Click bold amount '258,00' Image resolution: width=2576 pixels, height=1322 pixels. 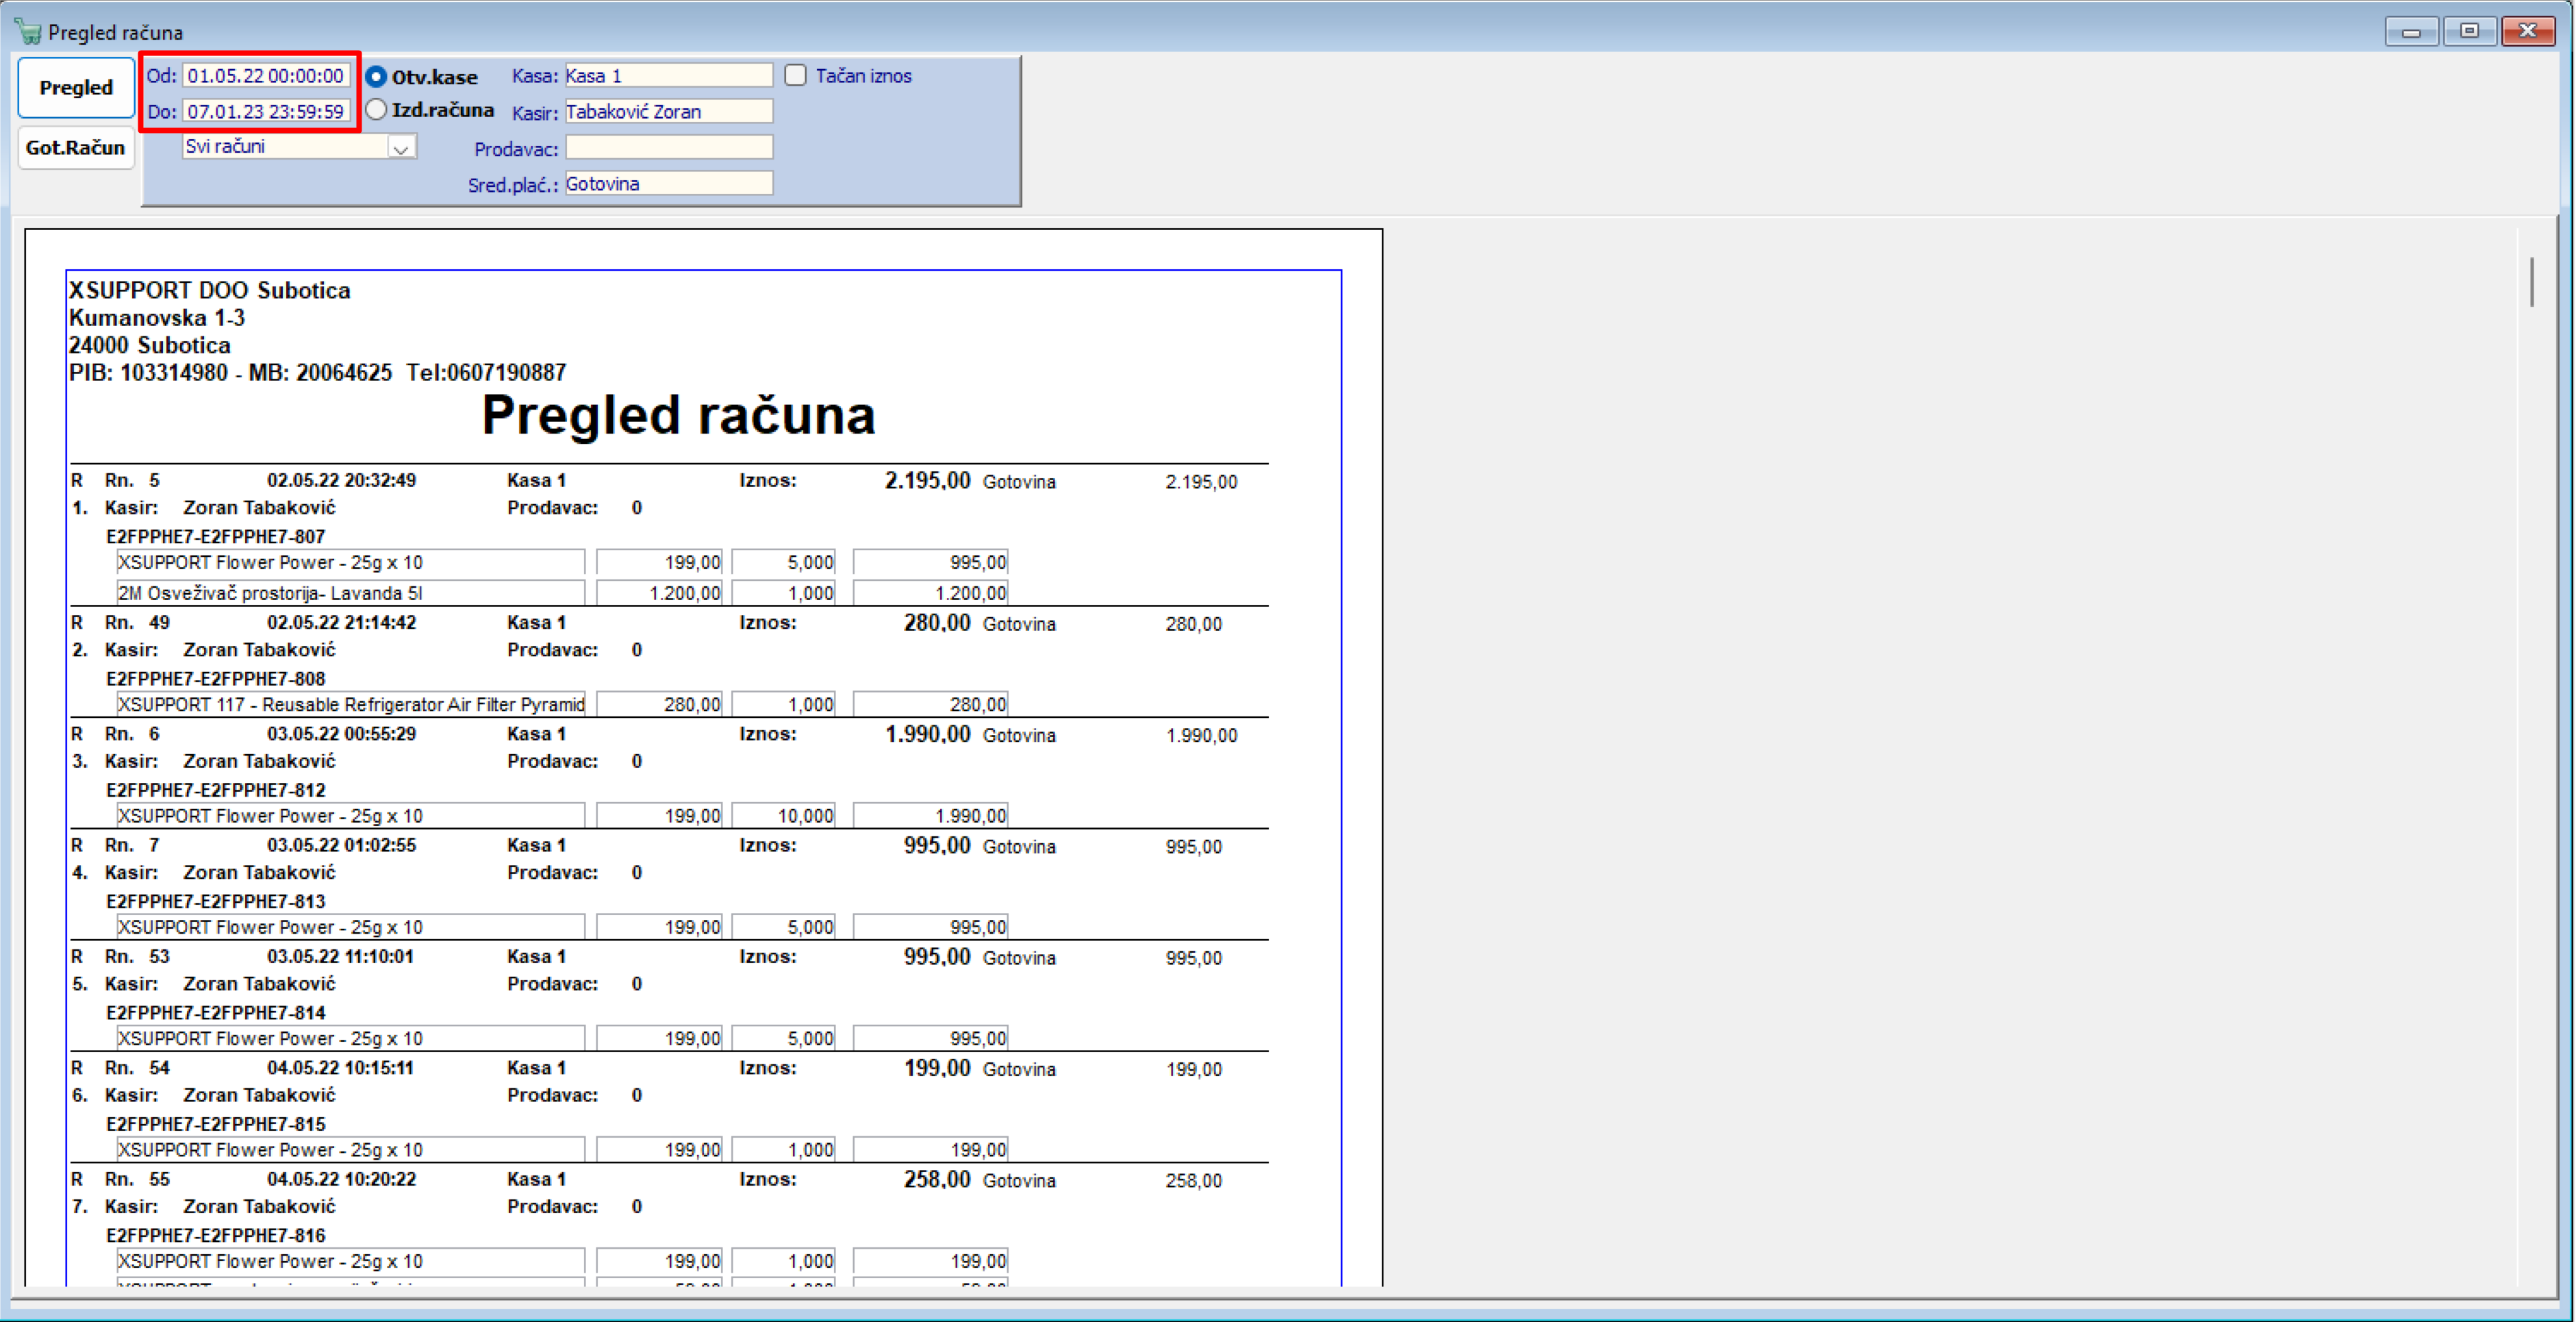[x=937, y=1180]
